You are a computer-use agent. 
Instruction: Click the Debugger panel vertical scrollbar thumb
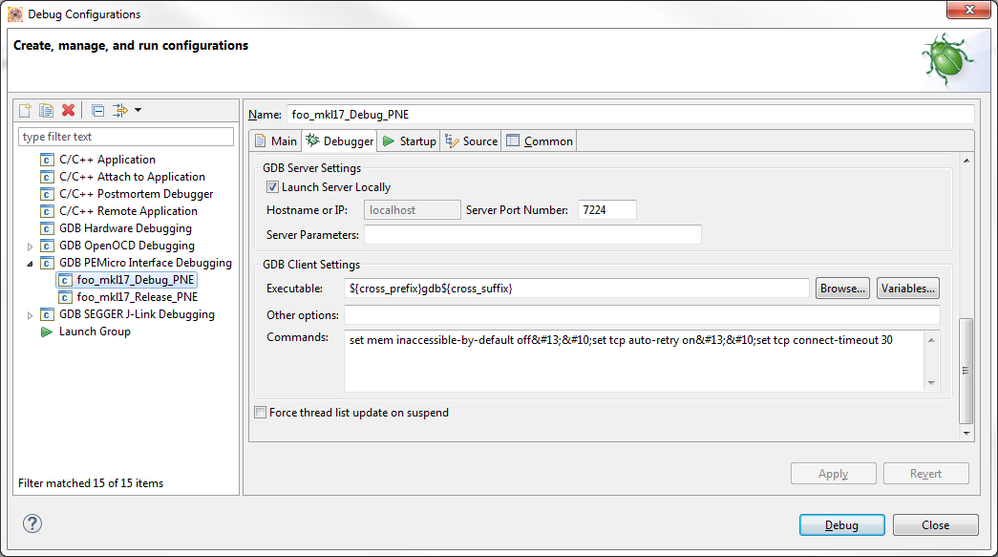click(966, 370)
